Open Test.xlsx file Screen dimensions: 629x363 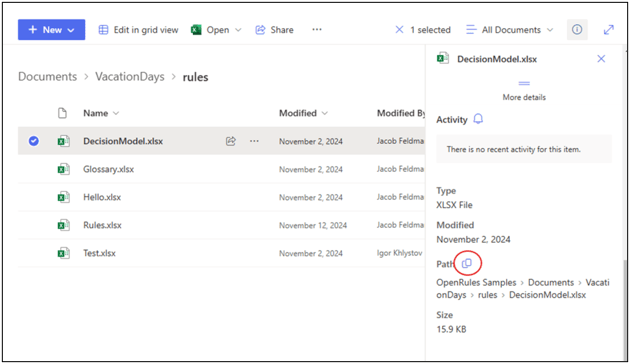coord(99,253)
